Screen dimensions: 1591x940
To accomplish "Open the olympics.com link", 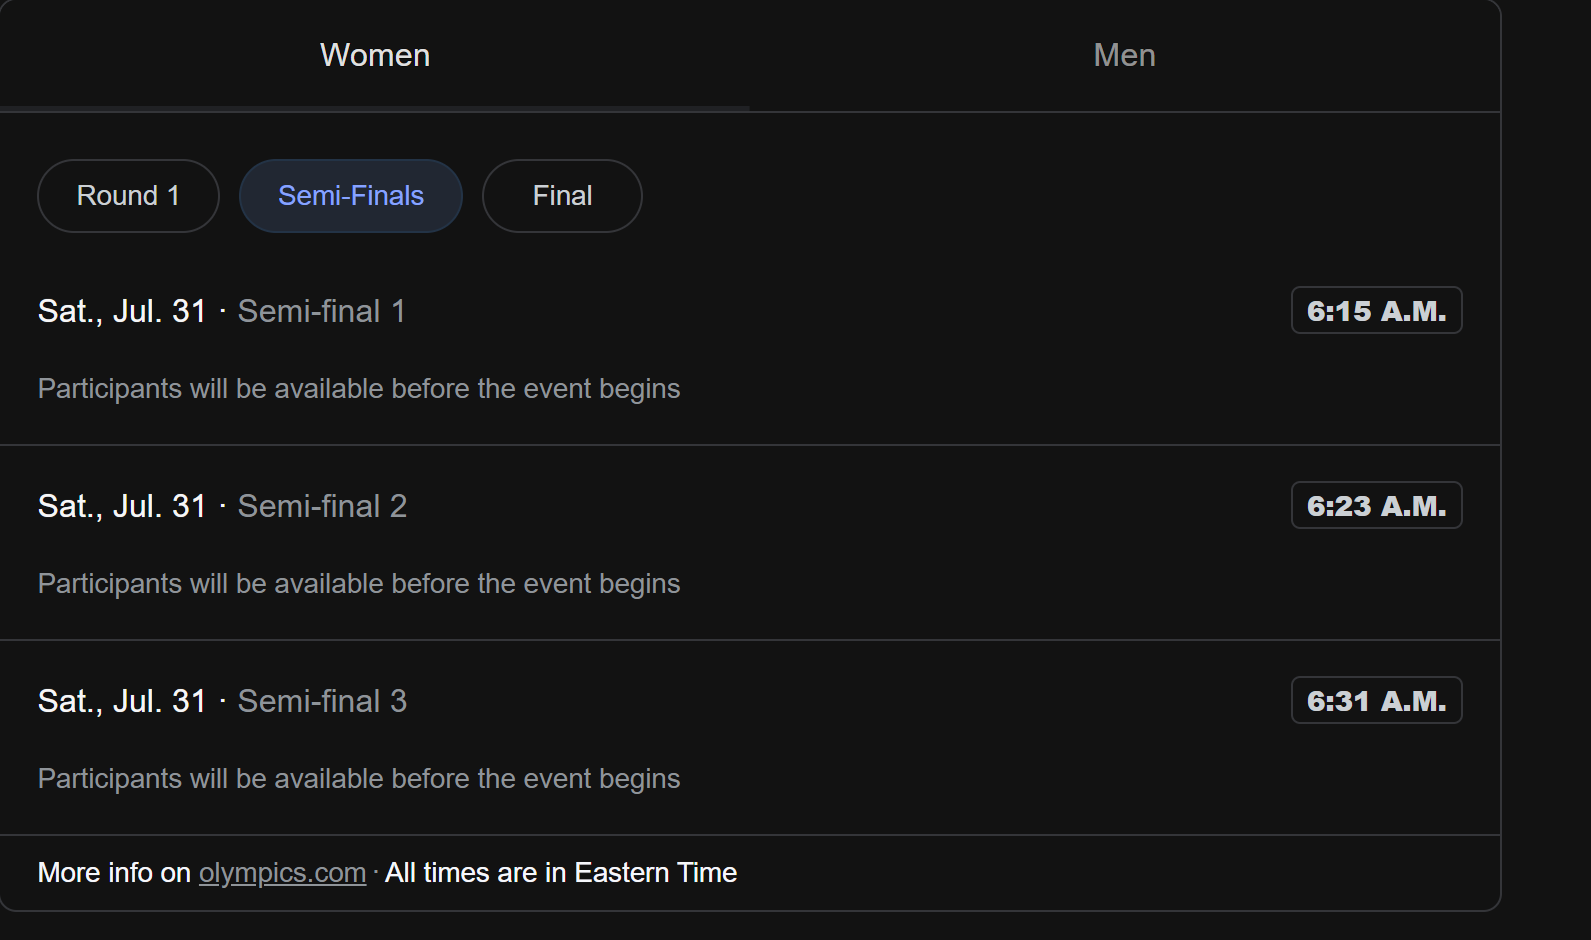I will [x=282, y=873].
